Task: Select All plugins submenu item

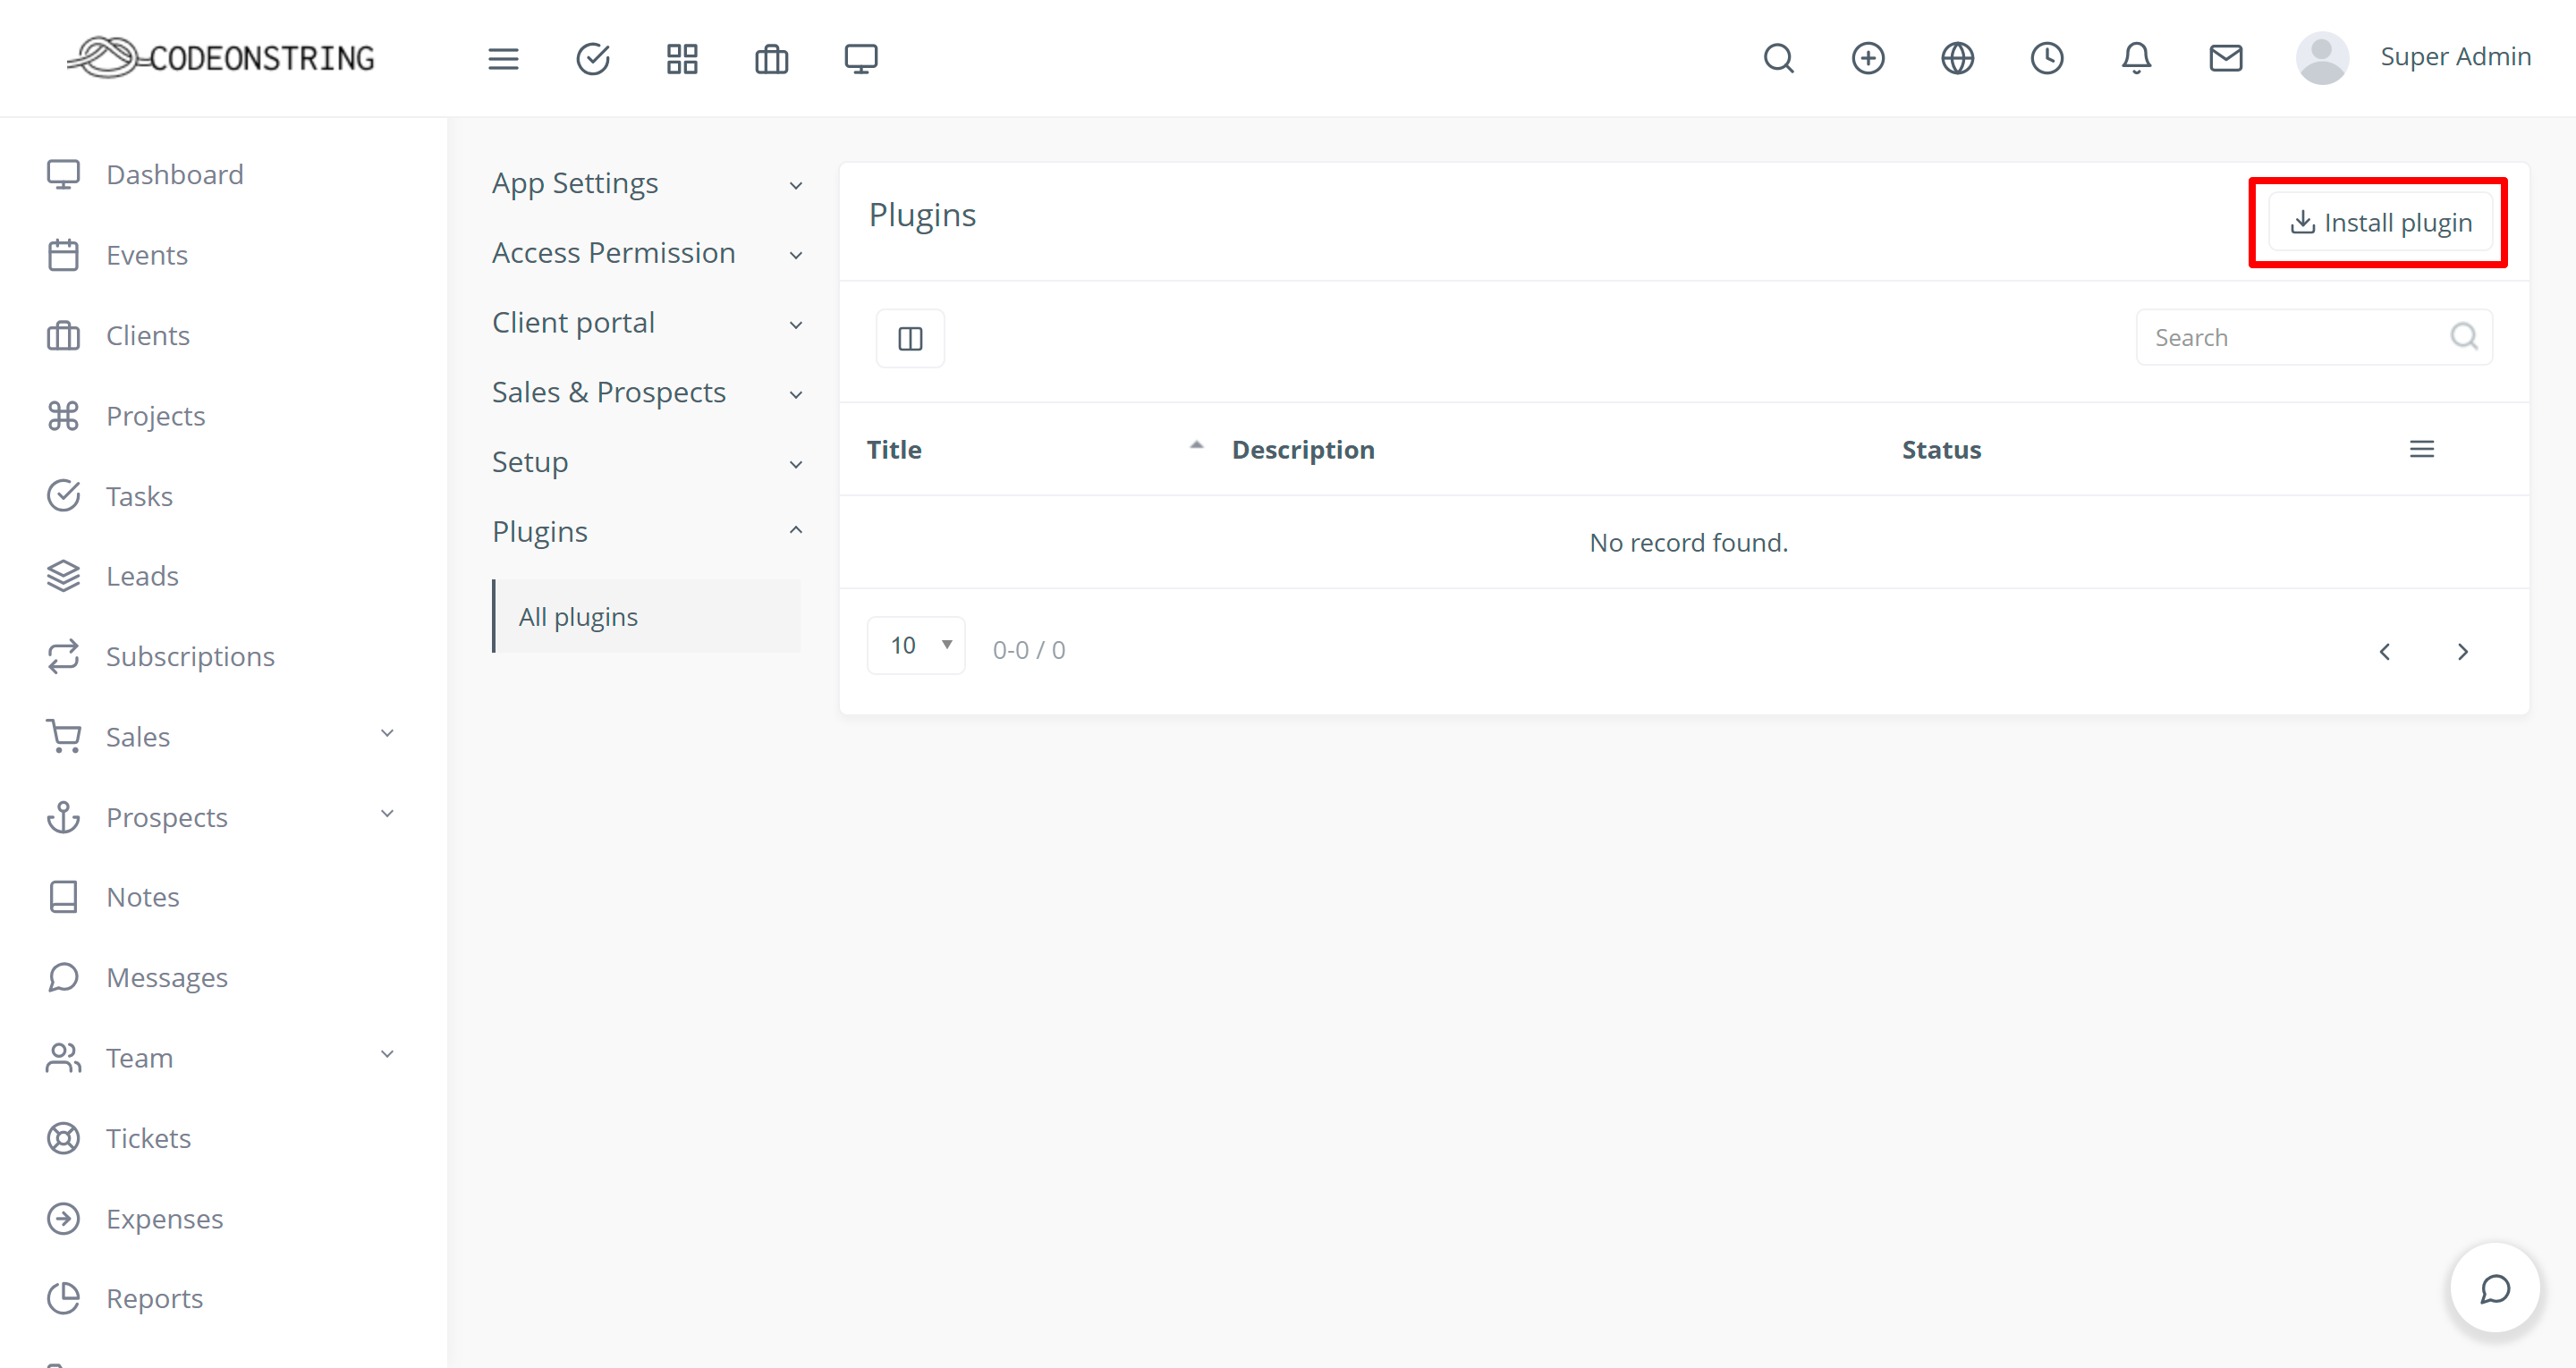Action: 647,617
